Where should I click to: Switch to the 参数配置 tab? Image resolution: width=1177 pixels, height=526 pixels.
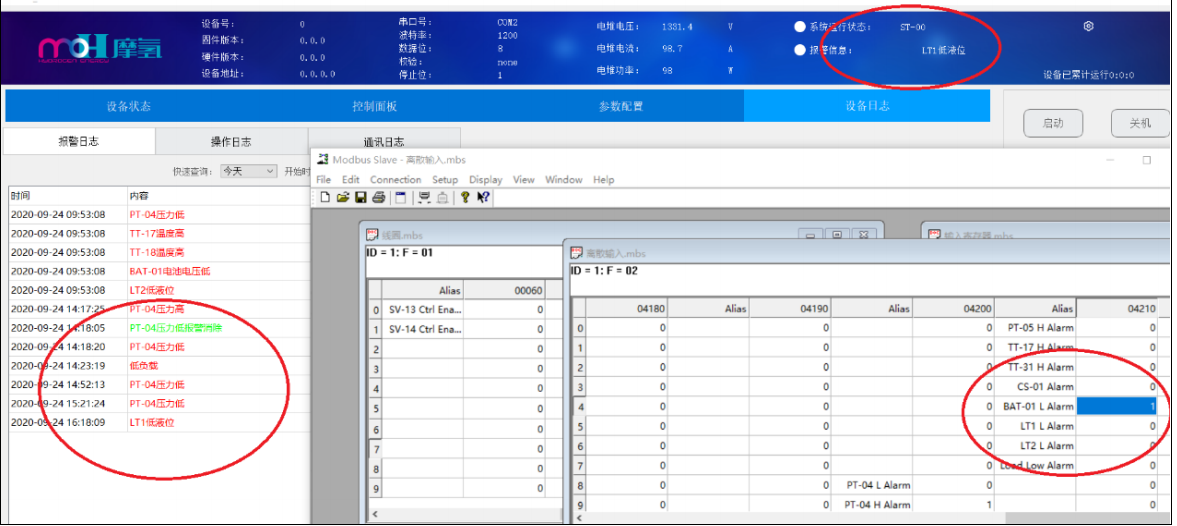(620, 106)
